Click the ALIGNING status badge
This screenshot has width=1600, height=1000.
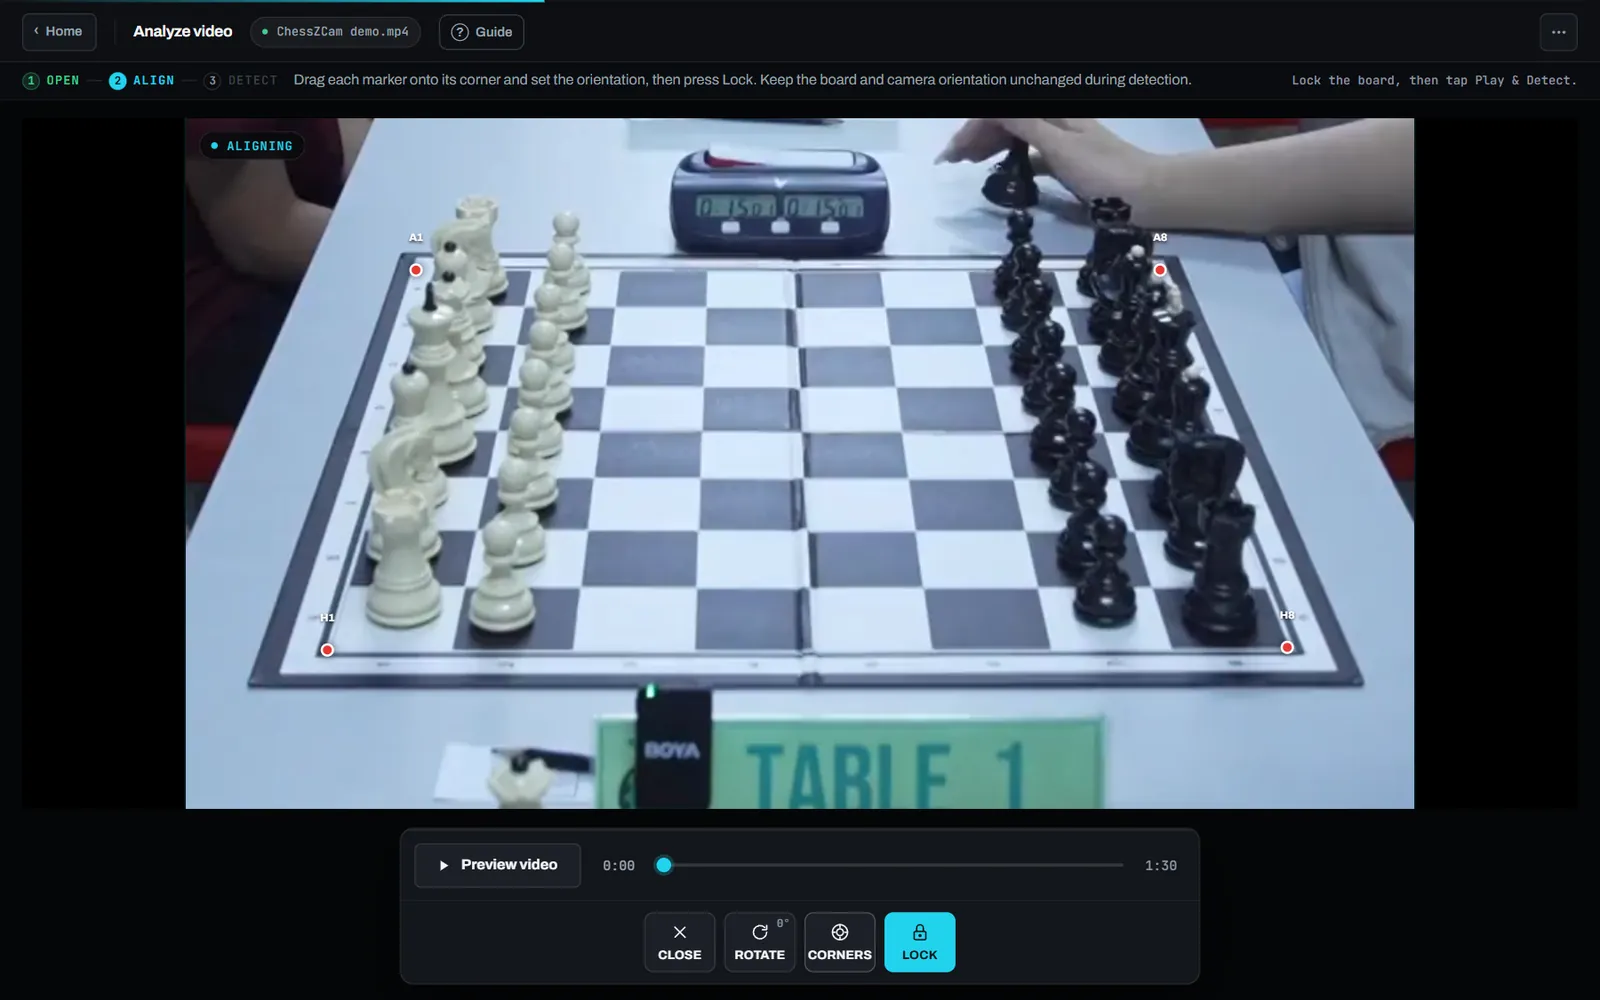pos(251,146)
